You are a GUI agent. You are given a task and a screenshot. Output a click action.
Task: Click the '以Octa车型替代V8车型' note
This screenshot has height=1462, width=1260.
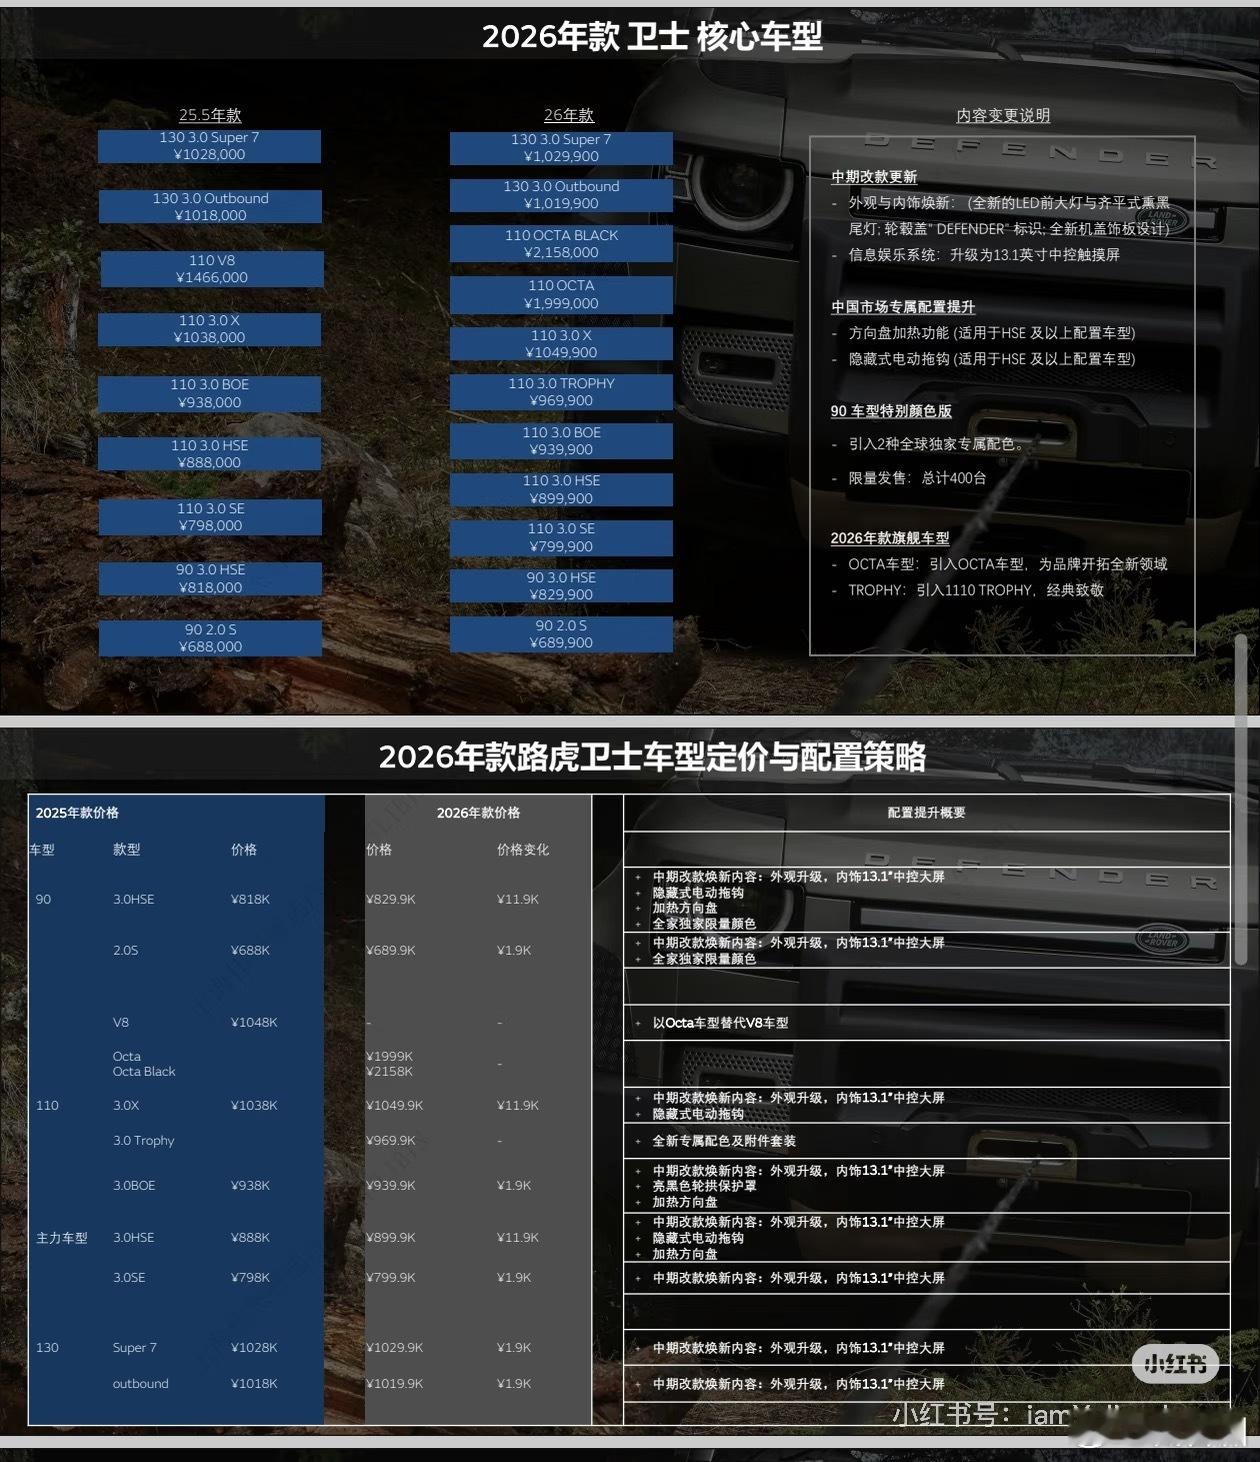(720, 1023)
